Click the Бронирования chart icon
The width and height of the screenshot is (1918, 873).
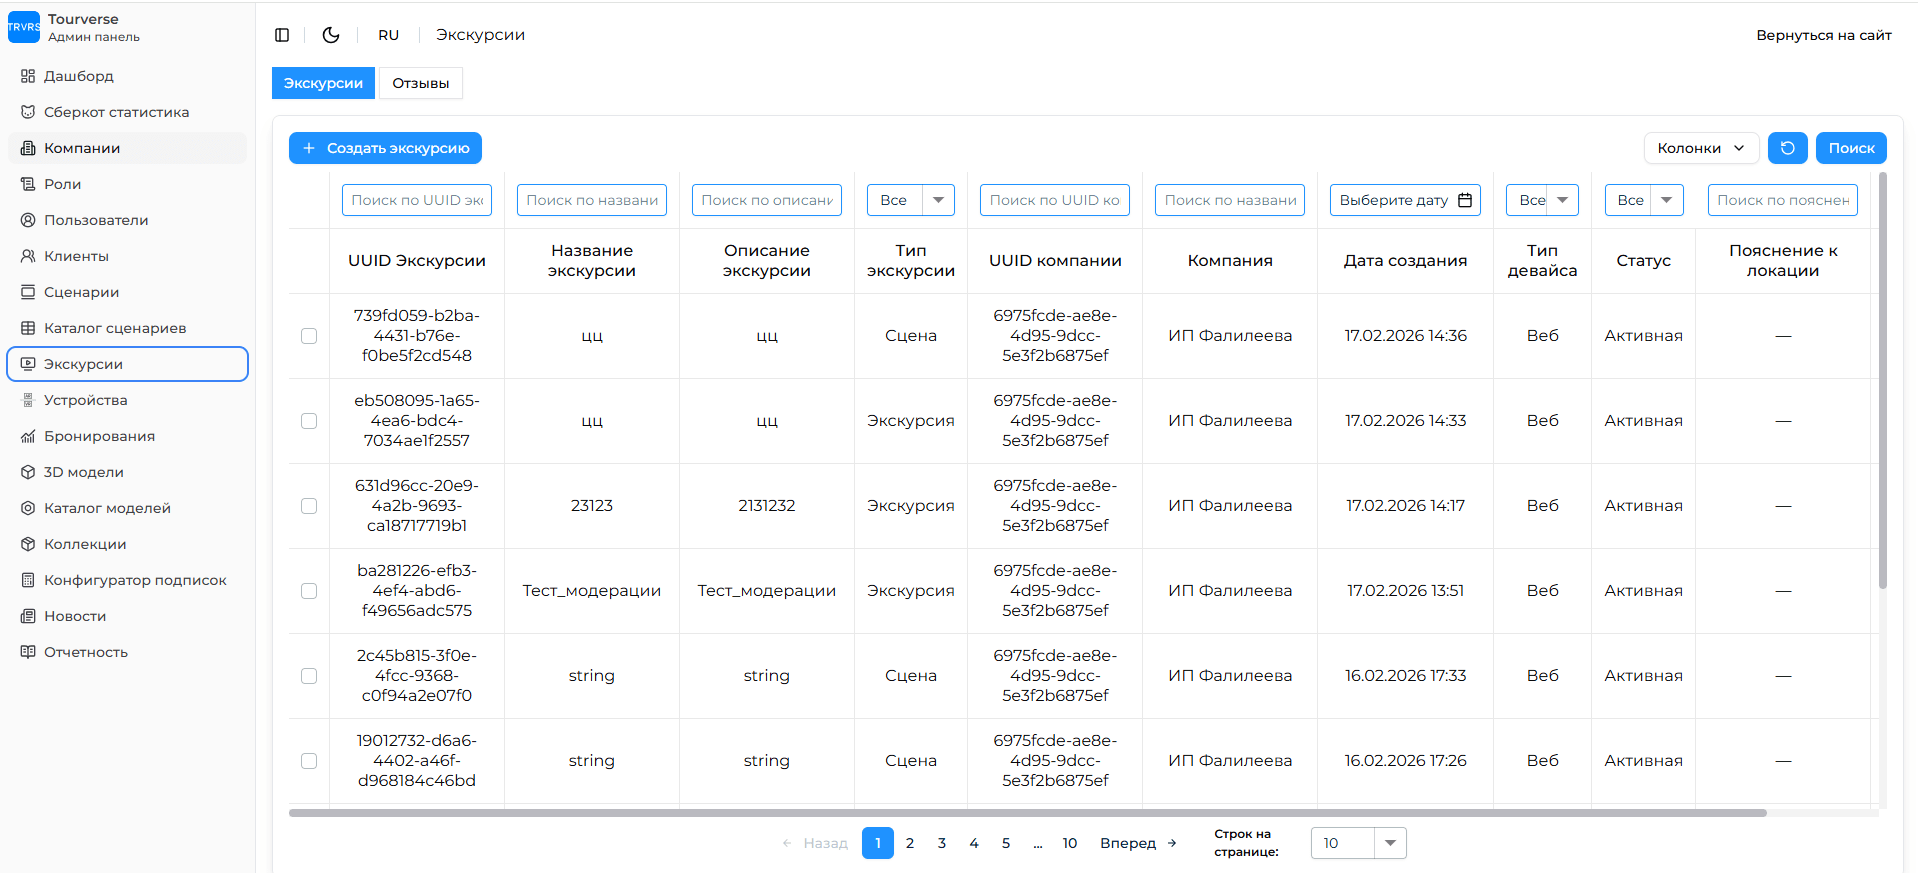[x=28, y=436]
